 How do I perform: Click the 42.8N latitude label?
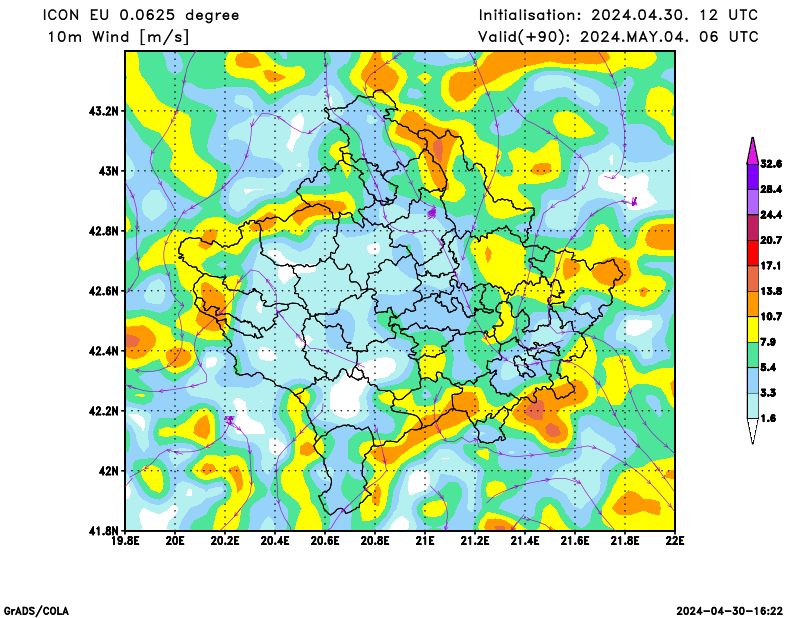104,231
